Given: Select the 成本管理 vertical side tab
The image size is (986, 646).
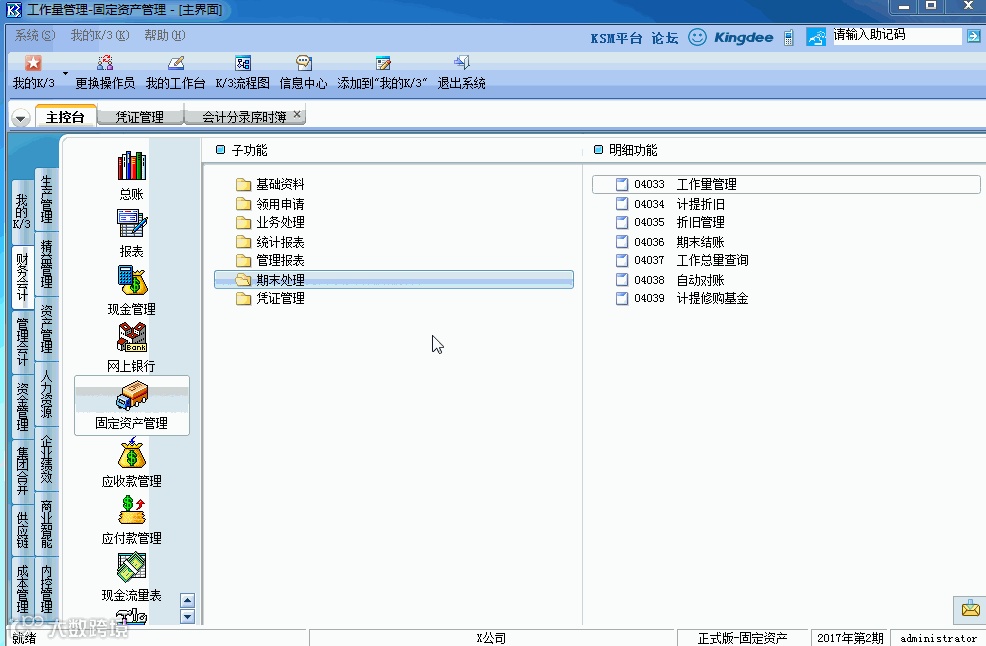Looking at the screenshot, I should [x=23, y=589].
